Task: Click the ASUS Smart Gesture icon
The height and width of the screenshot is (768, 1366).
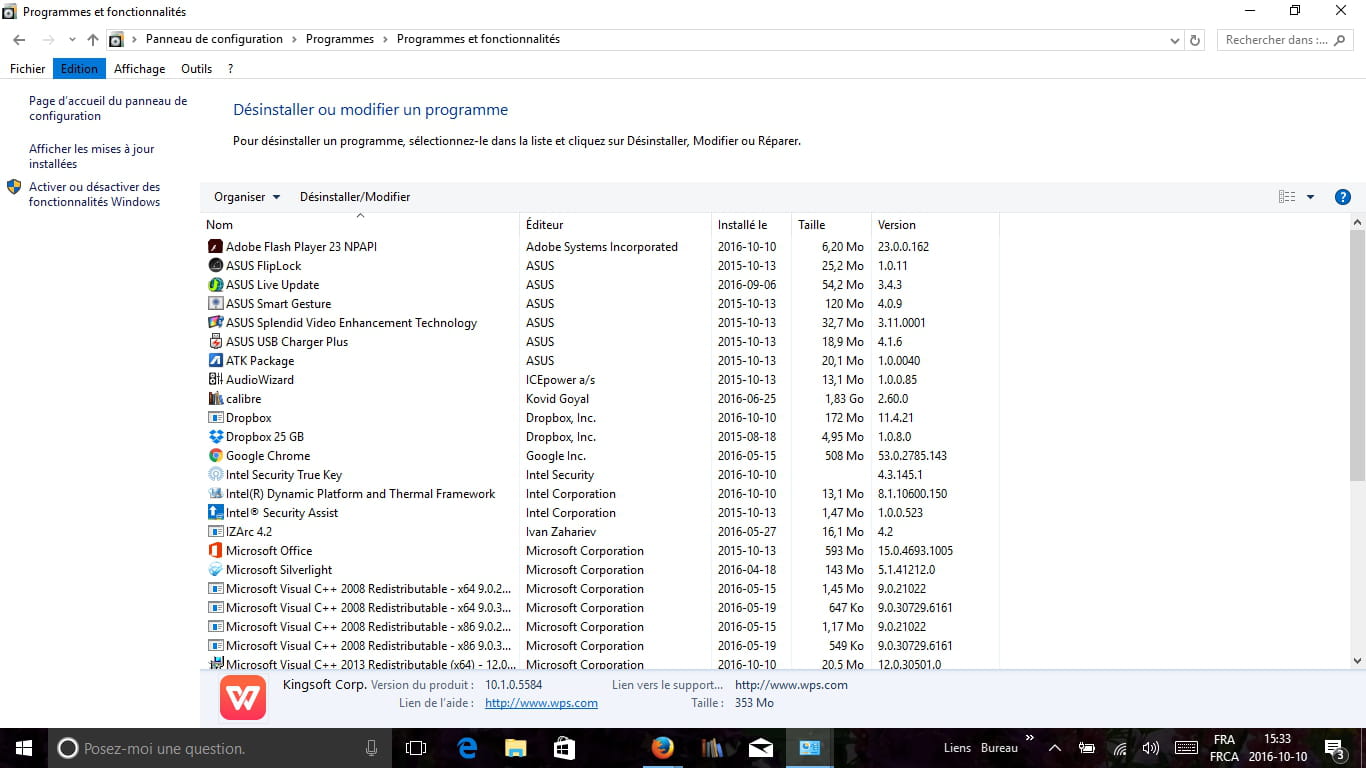Action: pyautogui.click(x=215, y=304)
